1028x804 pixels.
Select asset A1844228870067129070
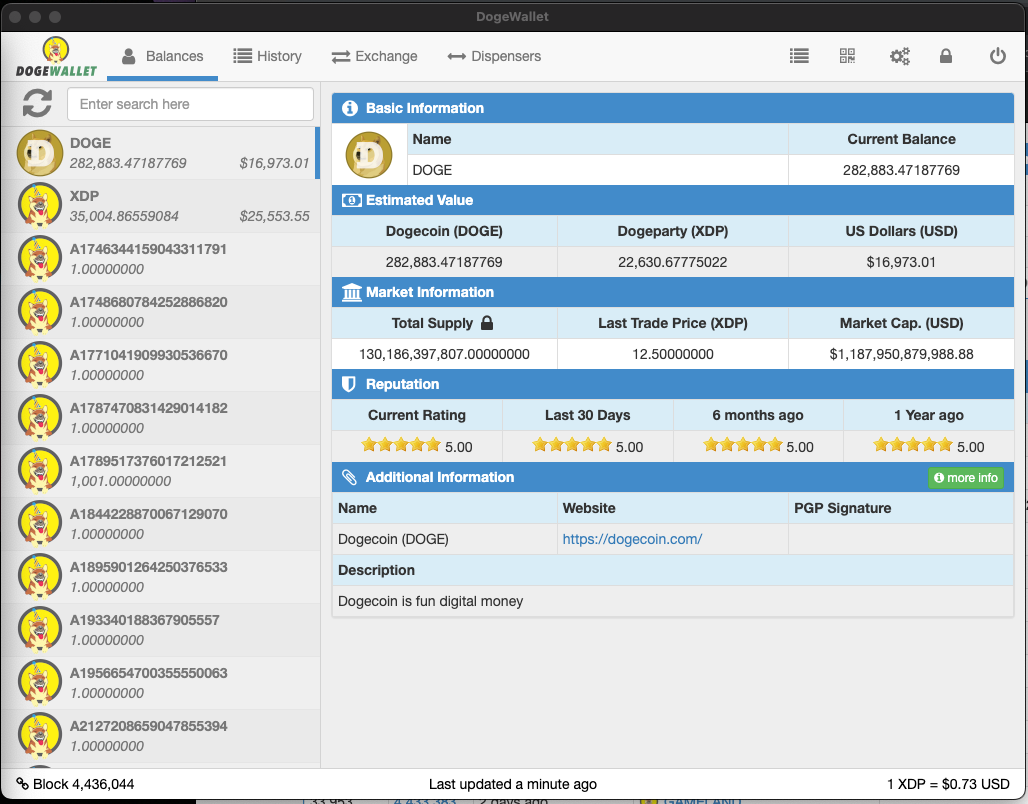coord(160,524)
